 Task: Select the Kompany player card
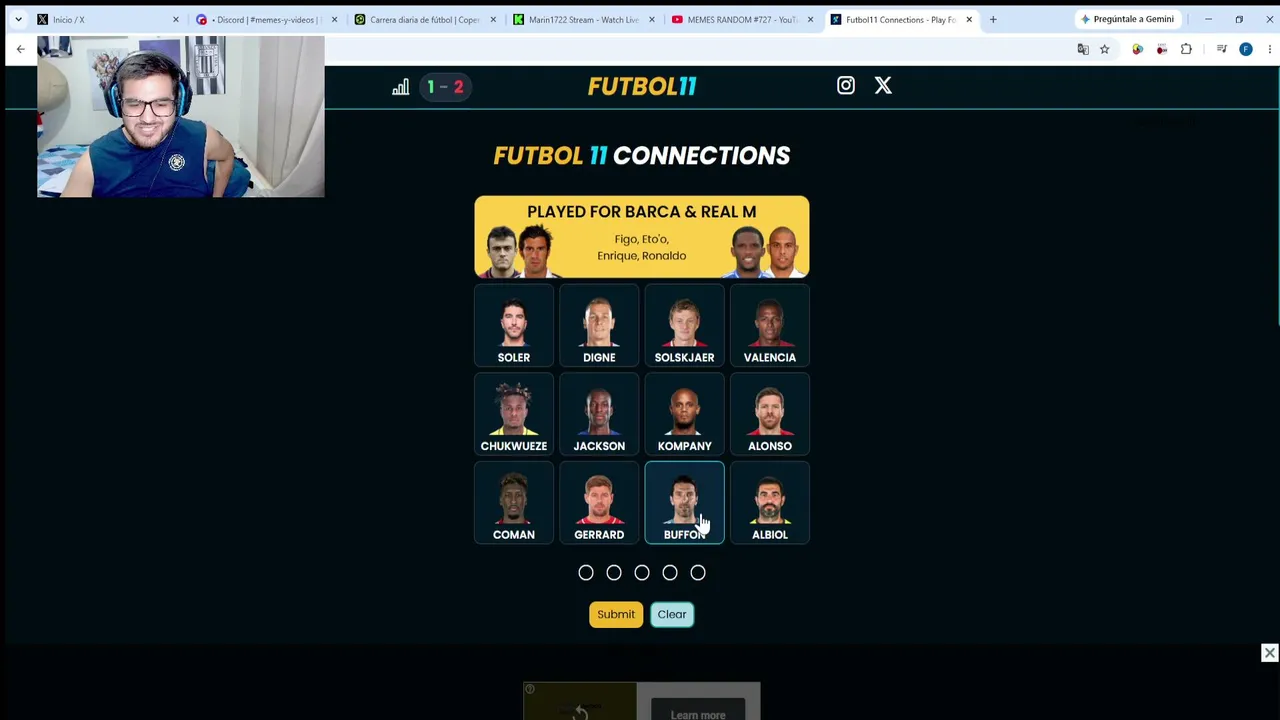point(684,415)
